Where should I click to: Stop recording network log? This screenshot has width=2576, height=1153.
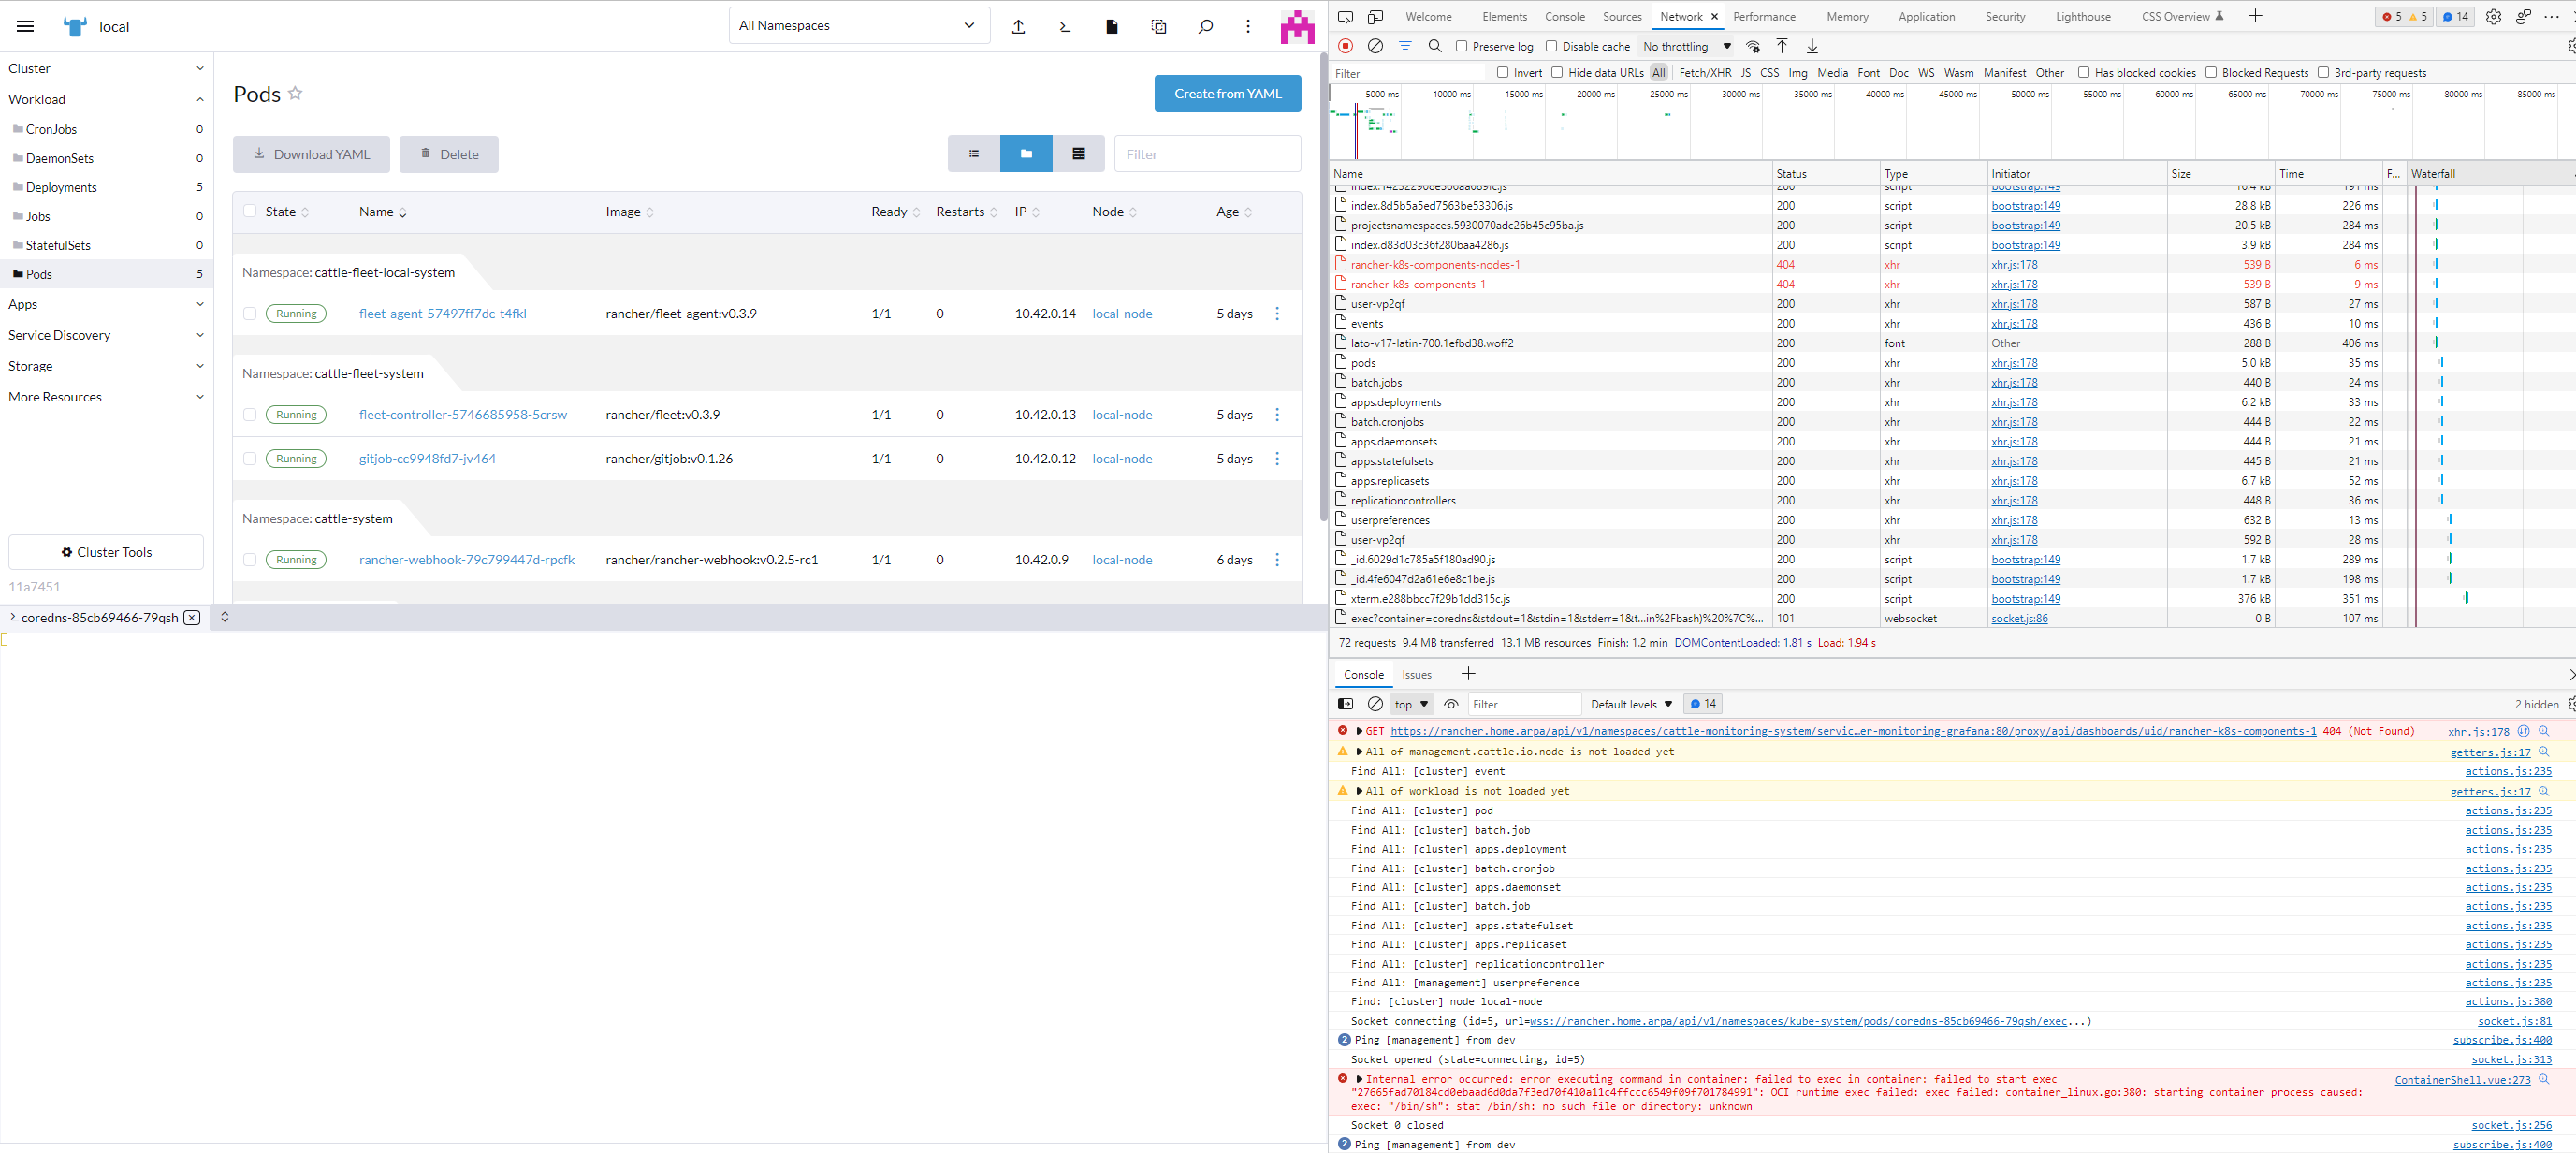point(1345,46)
